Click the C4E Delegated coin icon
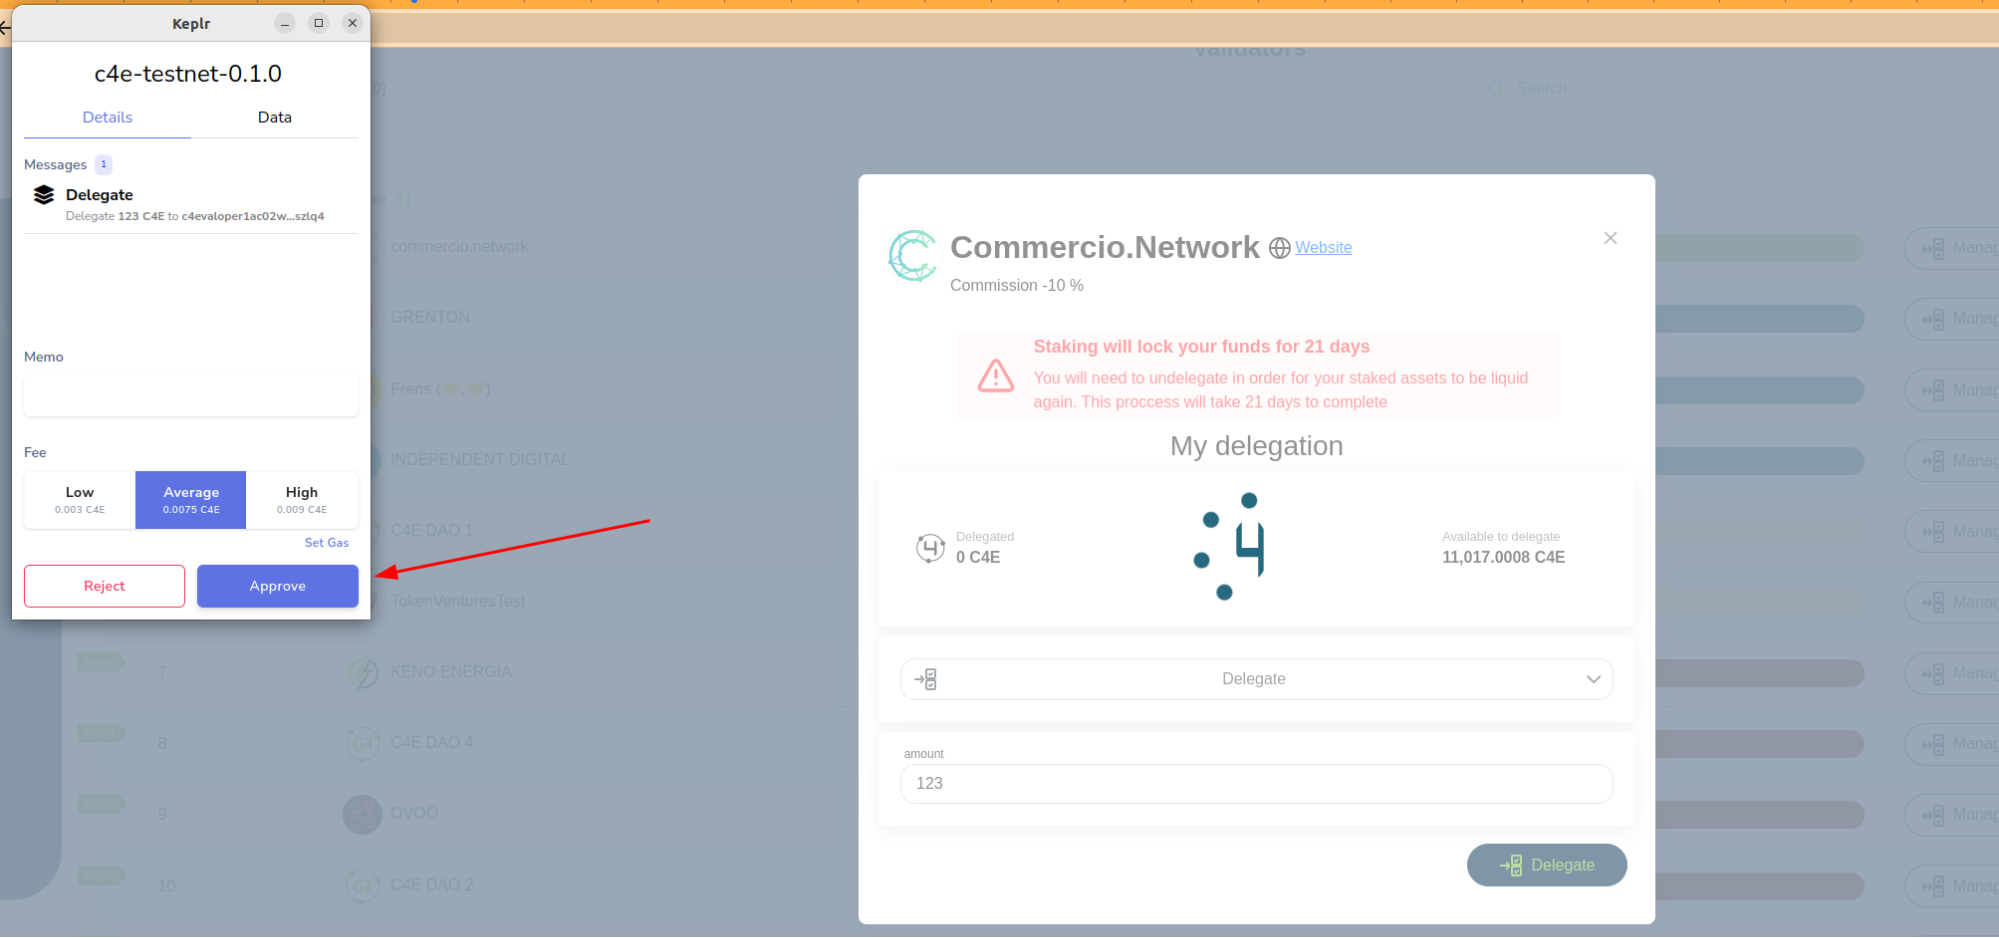Screen dimensions: 1999x938 point(930,548)
